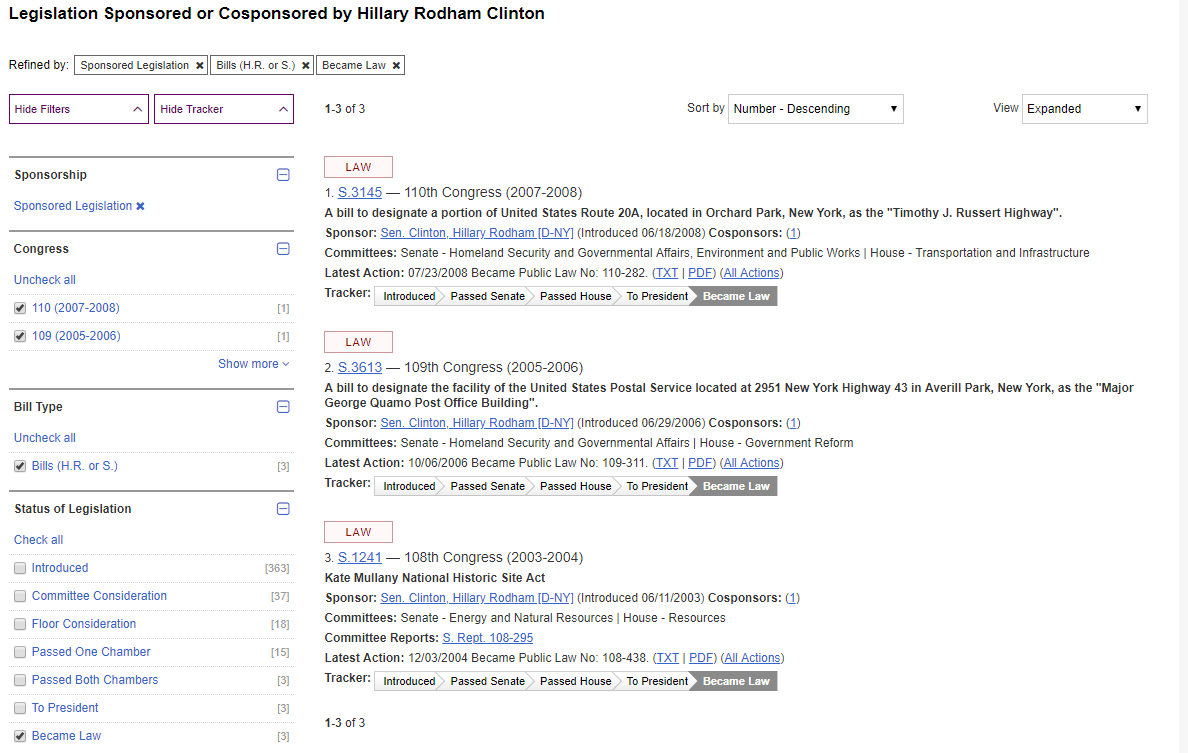Open sponsor Sen. Clinton link for S.1241
Screen dimensions: 1188x753
477,598
